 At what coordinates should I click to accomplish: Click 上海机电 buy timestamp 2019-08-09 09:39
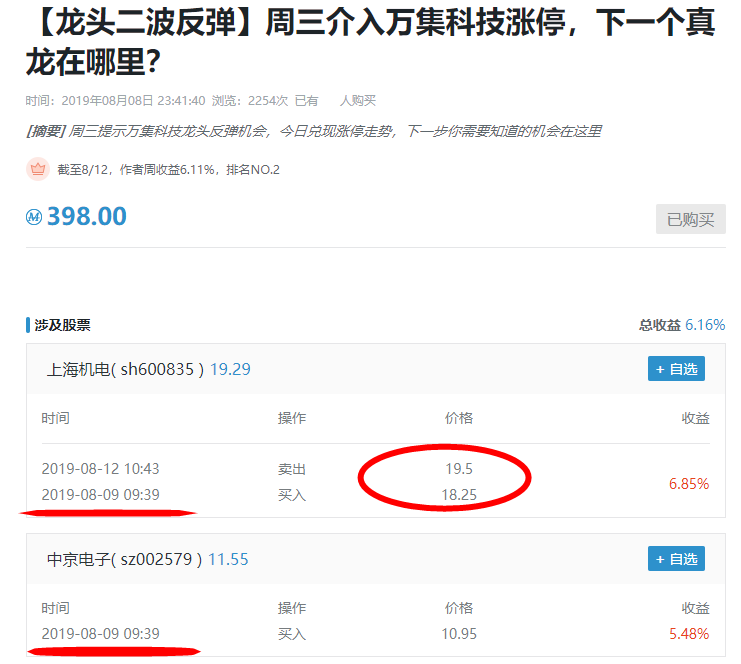click(100, 495)
